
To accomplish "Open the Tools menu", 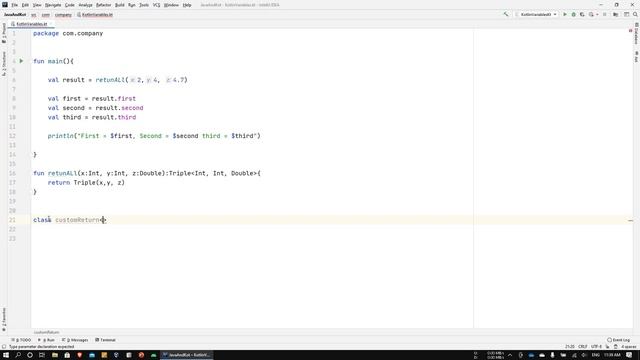I will pyautogui.click(x=144, y=5).
